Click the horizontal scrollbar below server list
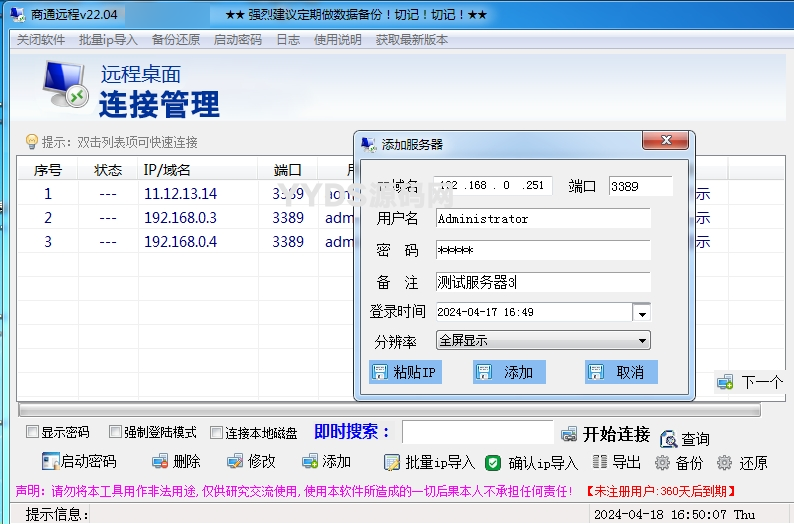Viewport: 794px width, 524px height. [x=388, y=410]
